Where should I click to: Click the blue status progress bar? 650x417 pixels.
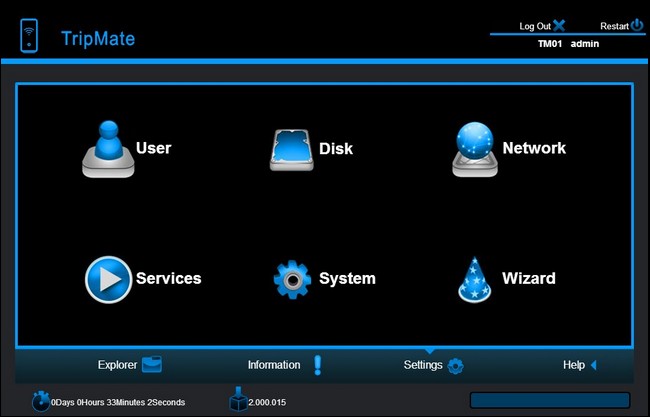point(550,400)
